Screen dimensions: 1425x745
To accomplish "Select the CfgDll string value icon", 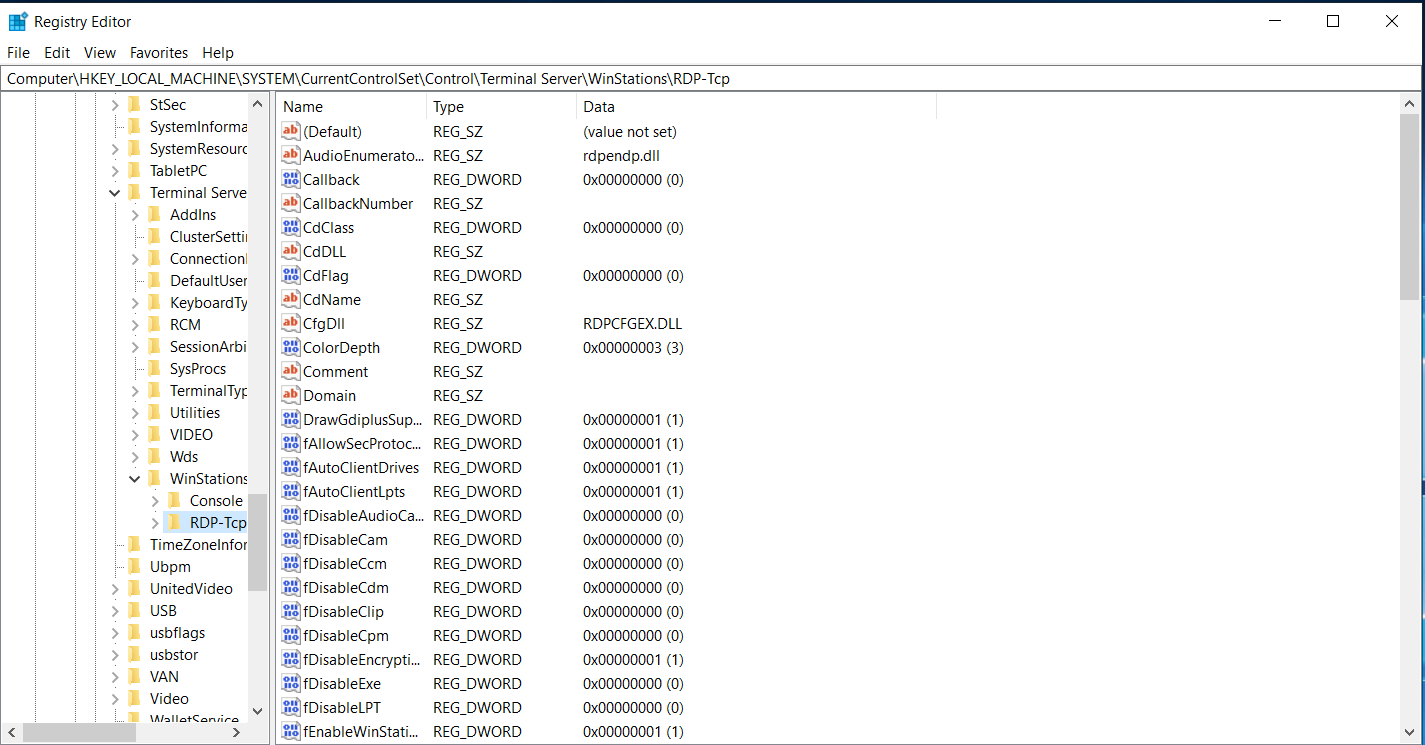I will 291,324.
